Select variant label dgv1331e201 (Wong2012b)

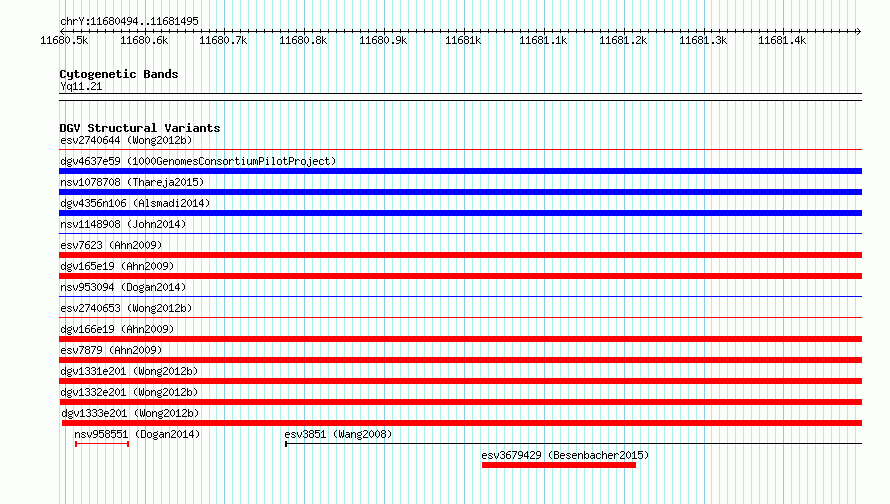point(129,371)
